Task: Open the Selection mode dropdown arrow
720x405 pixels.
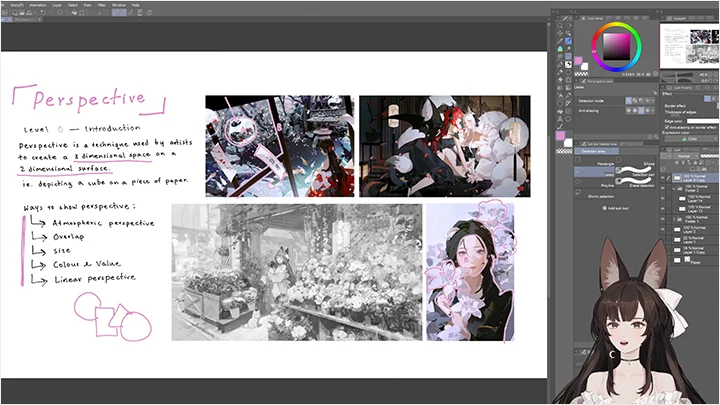Action: tap(652, 101)
